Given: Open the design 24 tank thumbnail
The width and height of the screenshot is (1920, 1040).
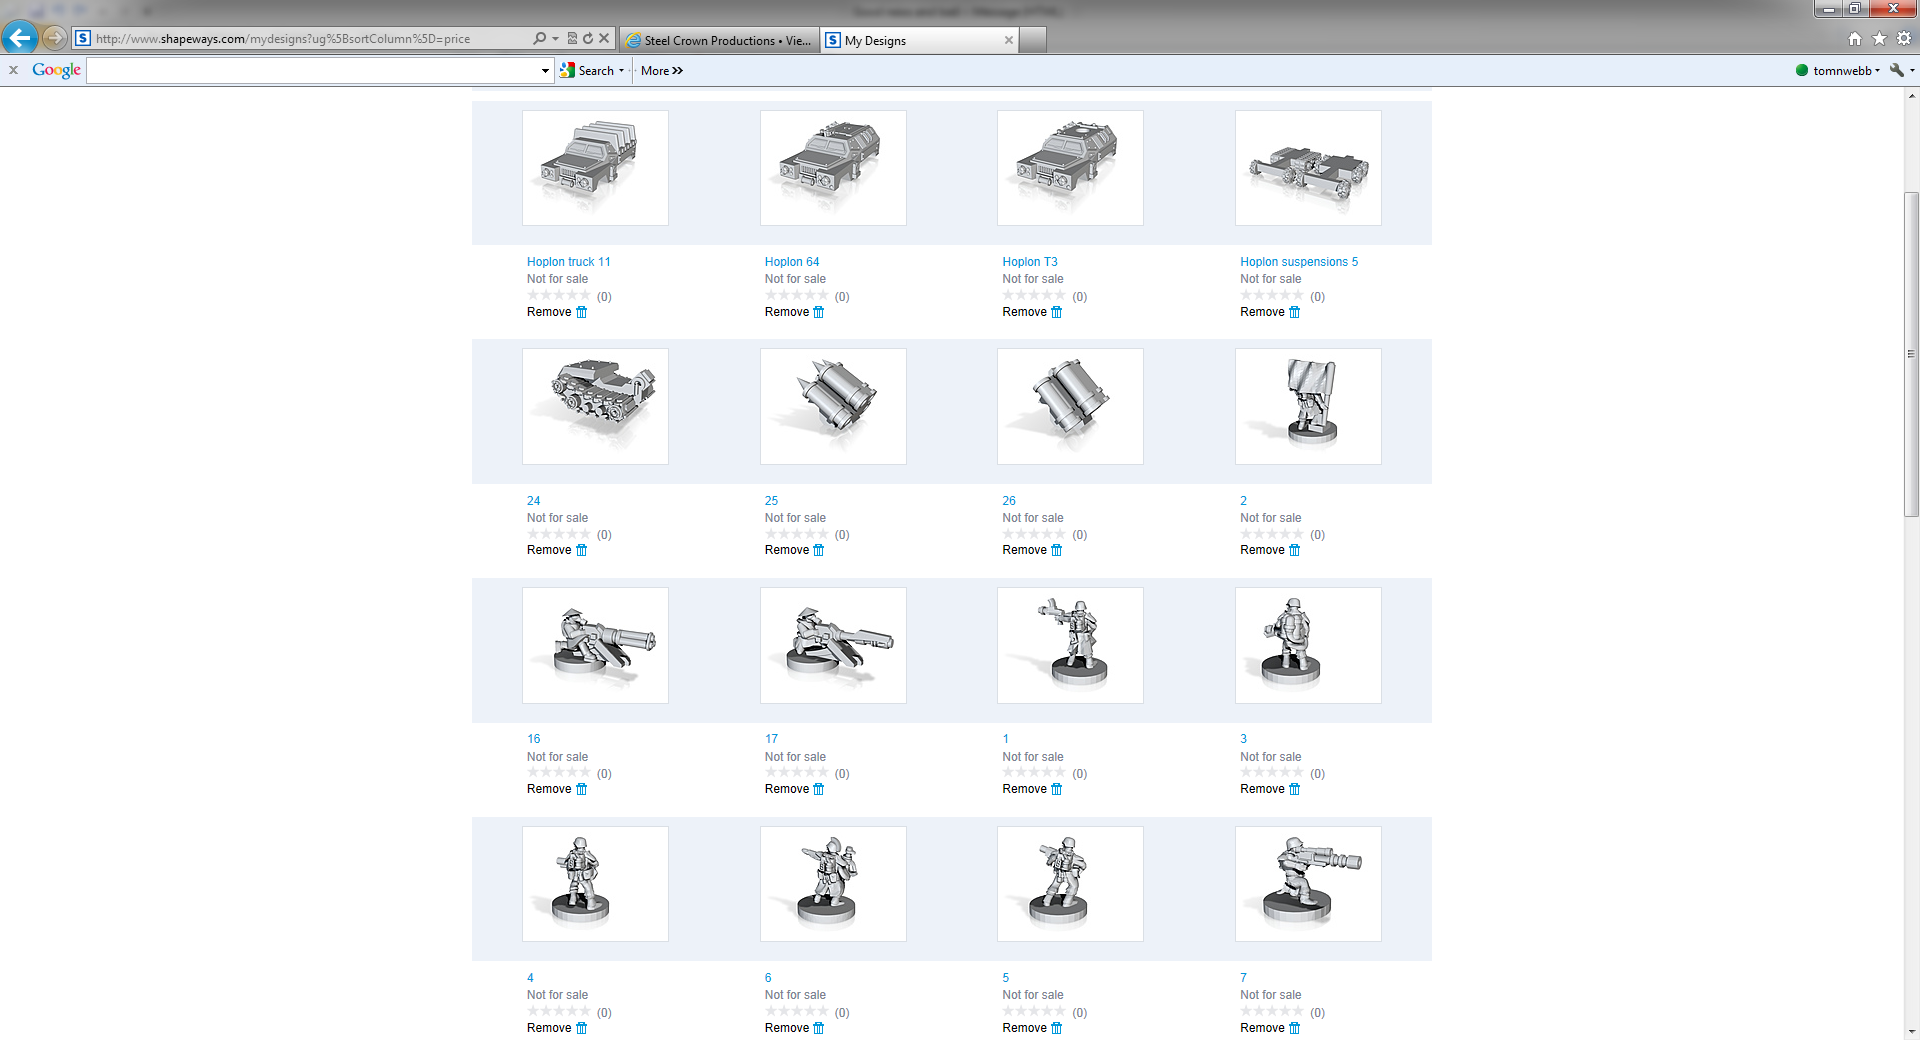Looking at the screenshot, I should click(x=595, y=406).
